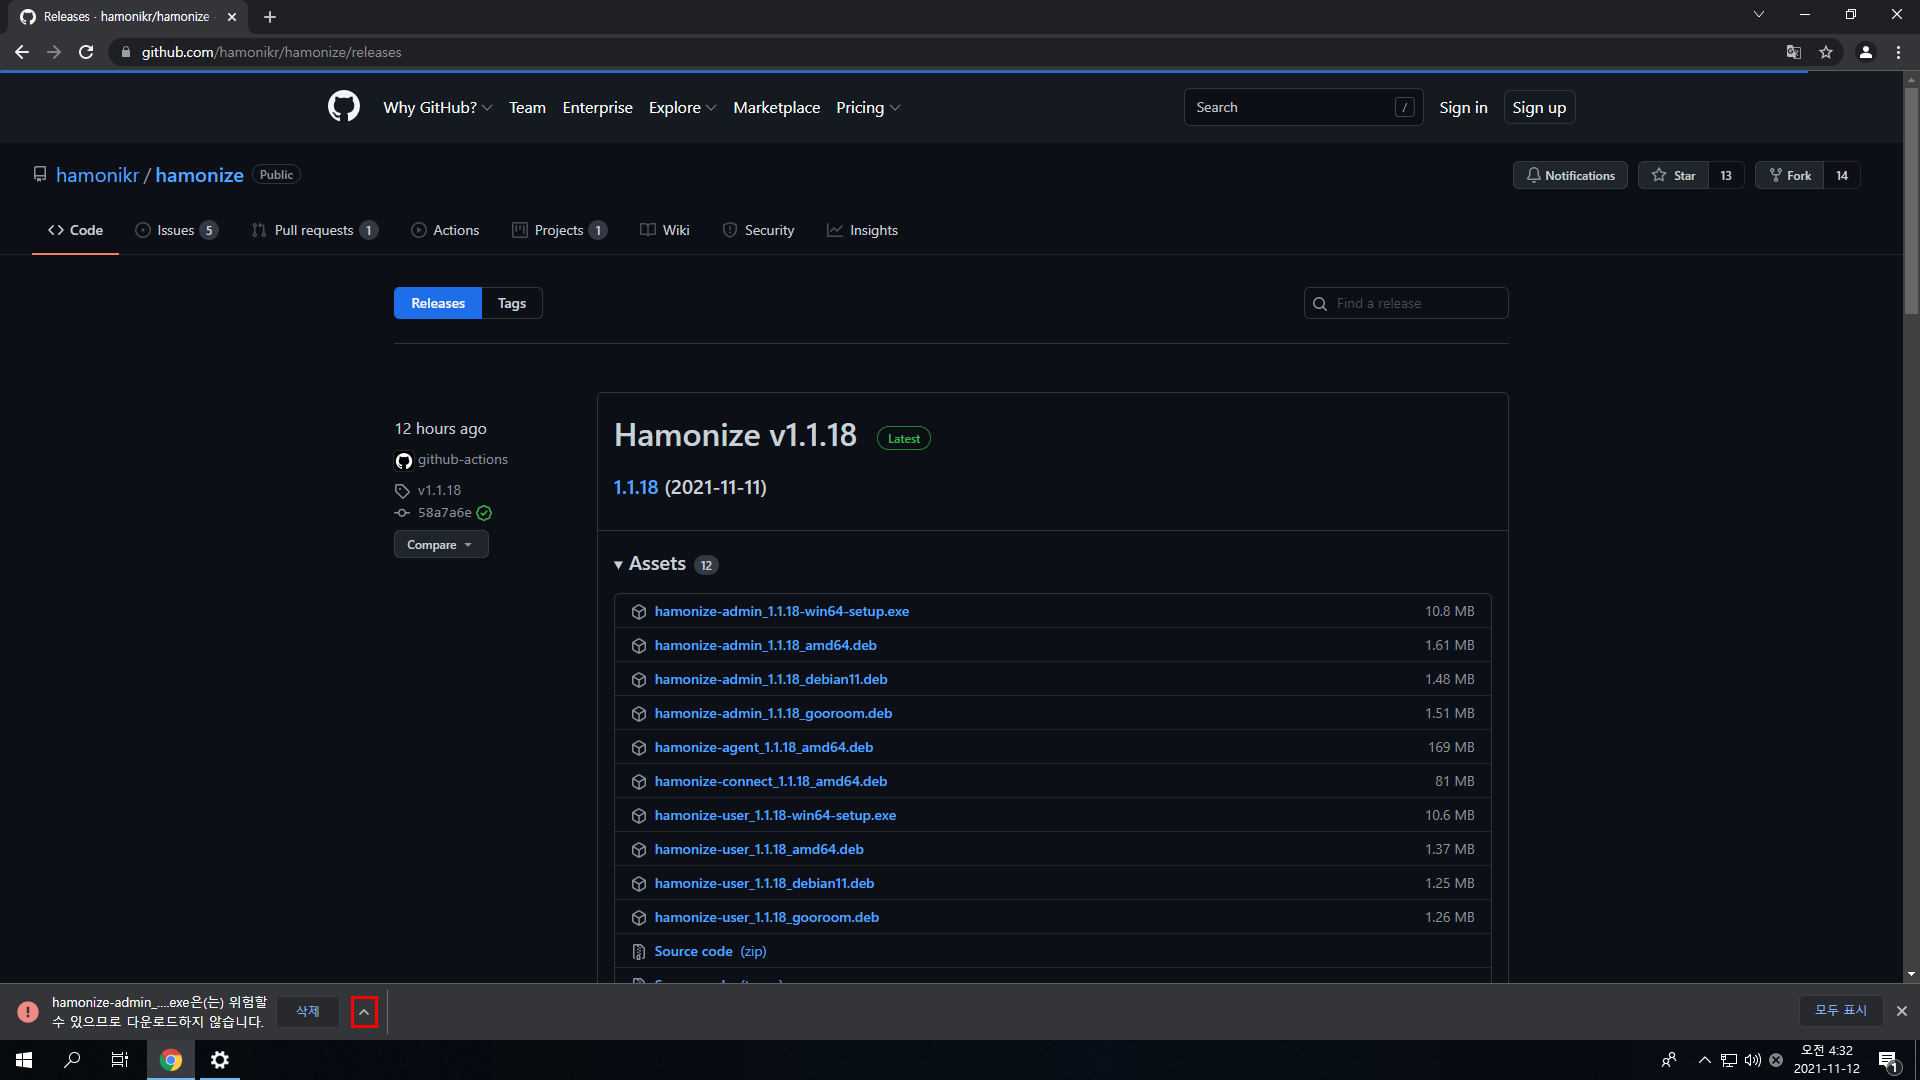Click the Sign up button
The width and height of the screenshot is (1920, 1080).
(1539, 107)
